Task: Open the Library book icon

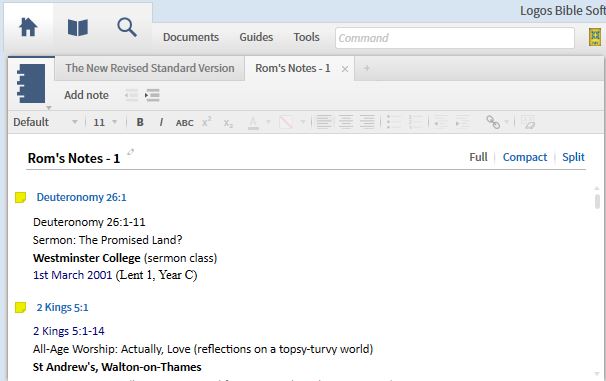Action: point(78,28)
